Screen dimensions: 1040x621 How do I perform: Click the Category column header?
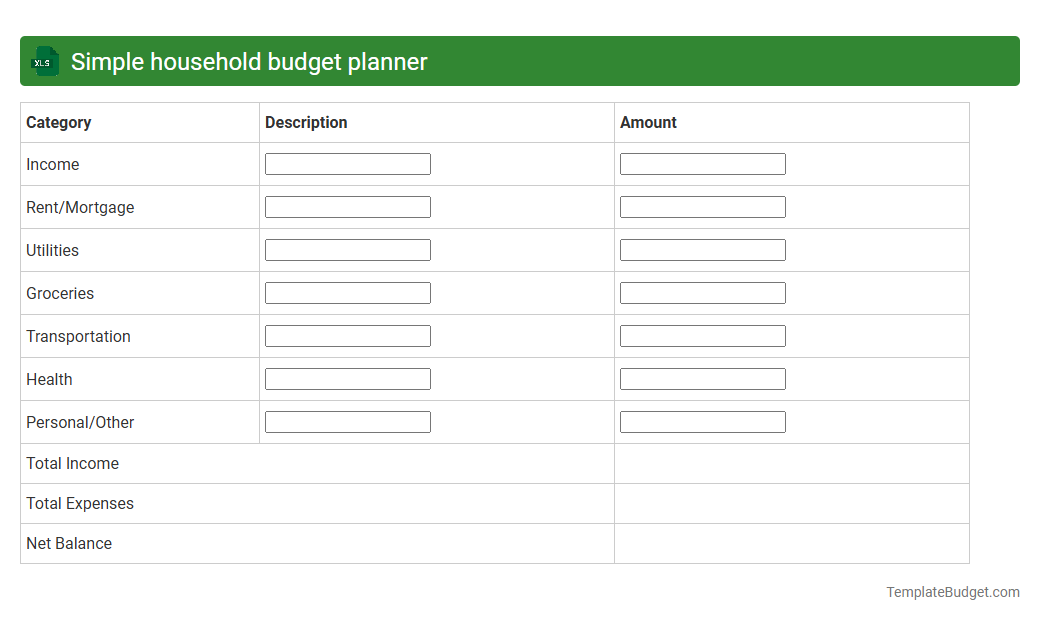(x=59, y=122)
